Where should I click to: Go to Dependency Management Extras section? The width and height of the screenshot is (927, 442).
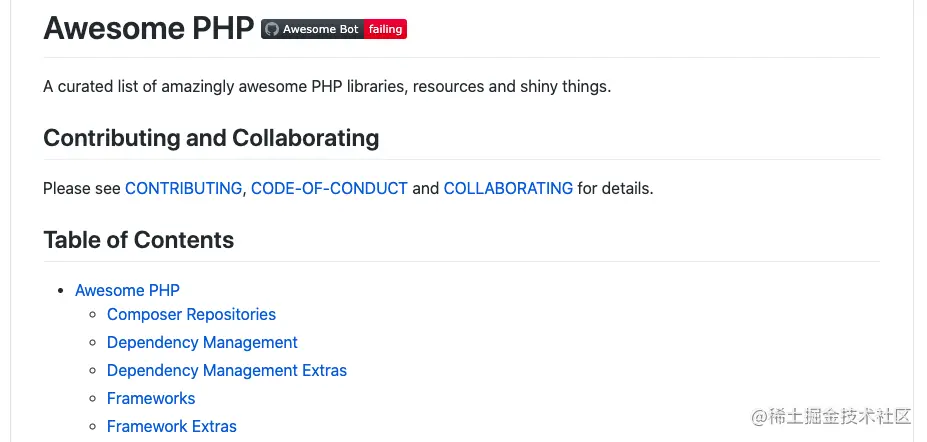pyautogui.click(x=227, y=370)
